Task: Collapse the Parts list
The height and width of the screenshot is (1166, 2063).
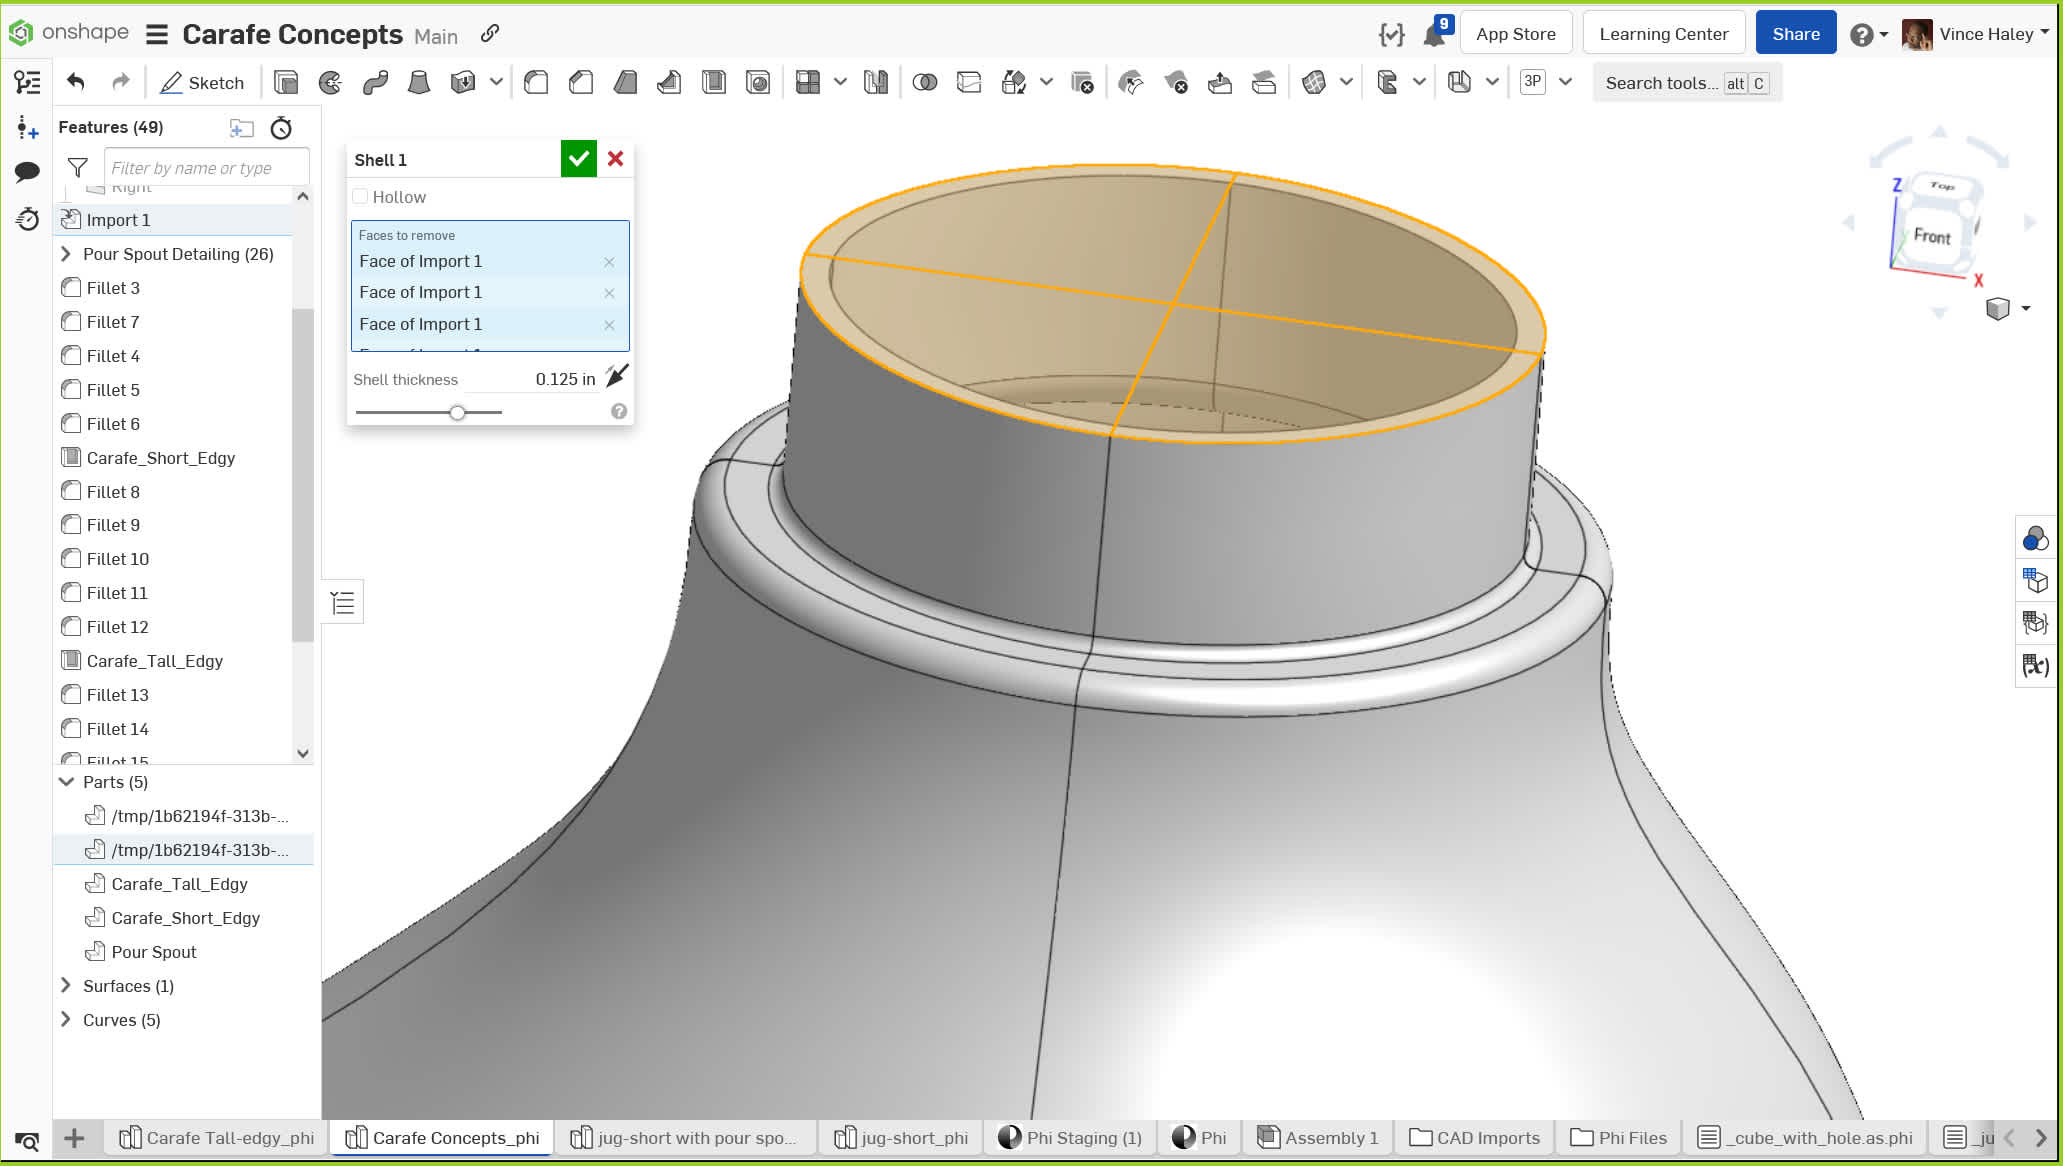Action: pyautogui.click(x=66, y=782)
